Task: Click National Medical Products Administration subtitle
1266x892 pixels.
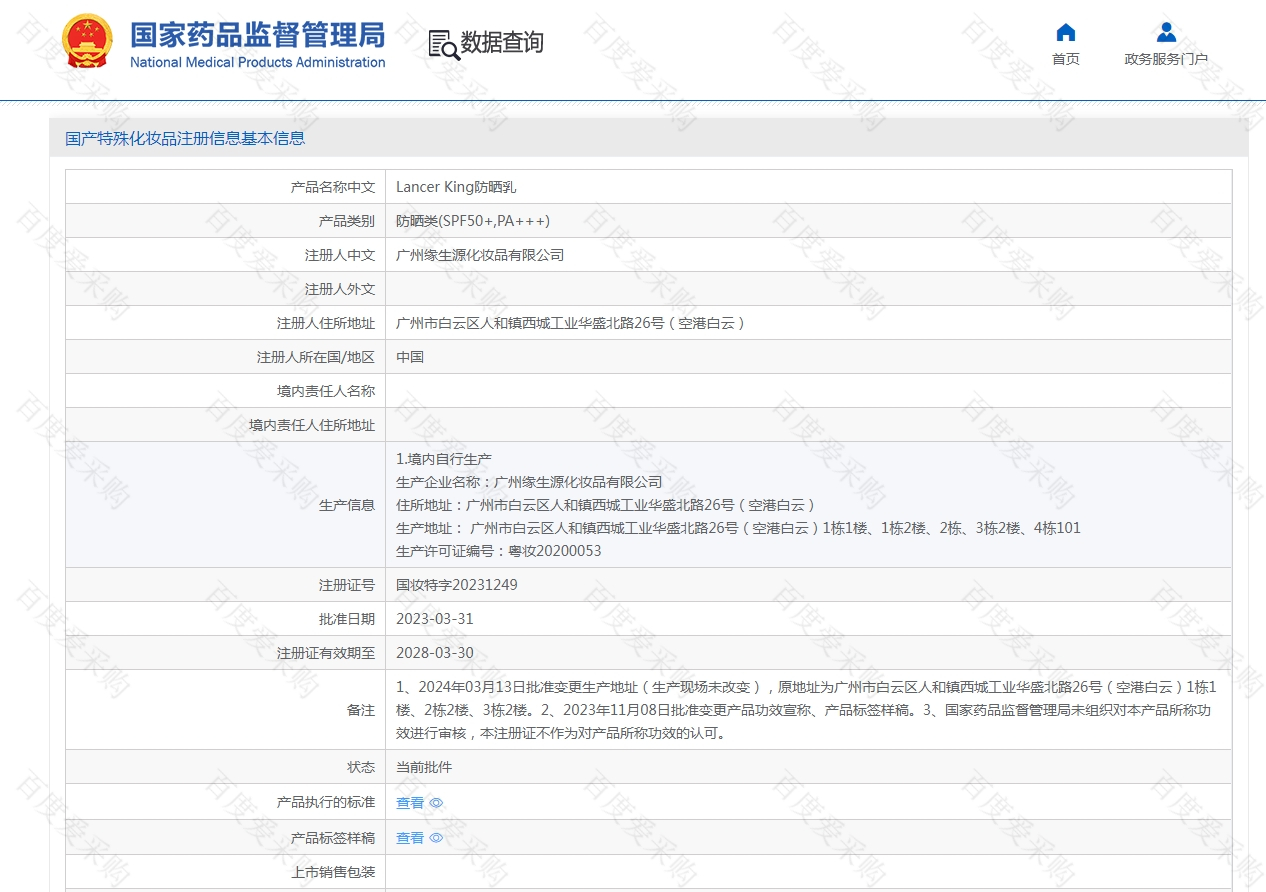Action: point(258,62)
